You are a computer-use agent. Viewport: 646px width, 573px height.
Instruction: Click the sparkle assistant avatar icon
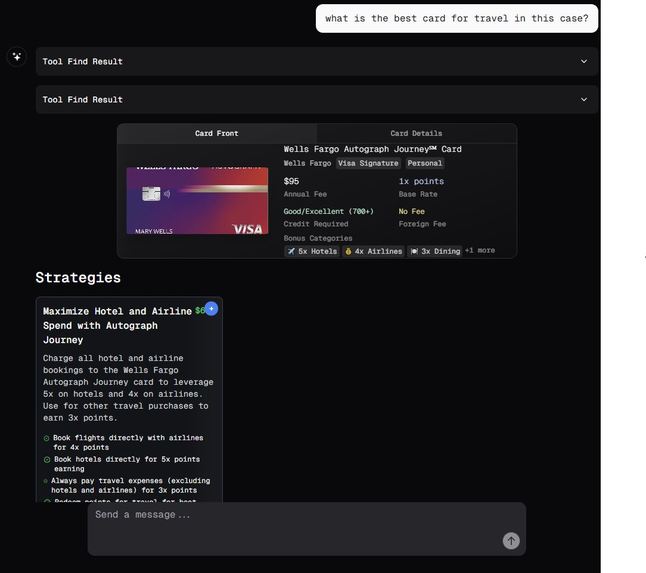[x=17, y=56]
